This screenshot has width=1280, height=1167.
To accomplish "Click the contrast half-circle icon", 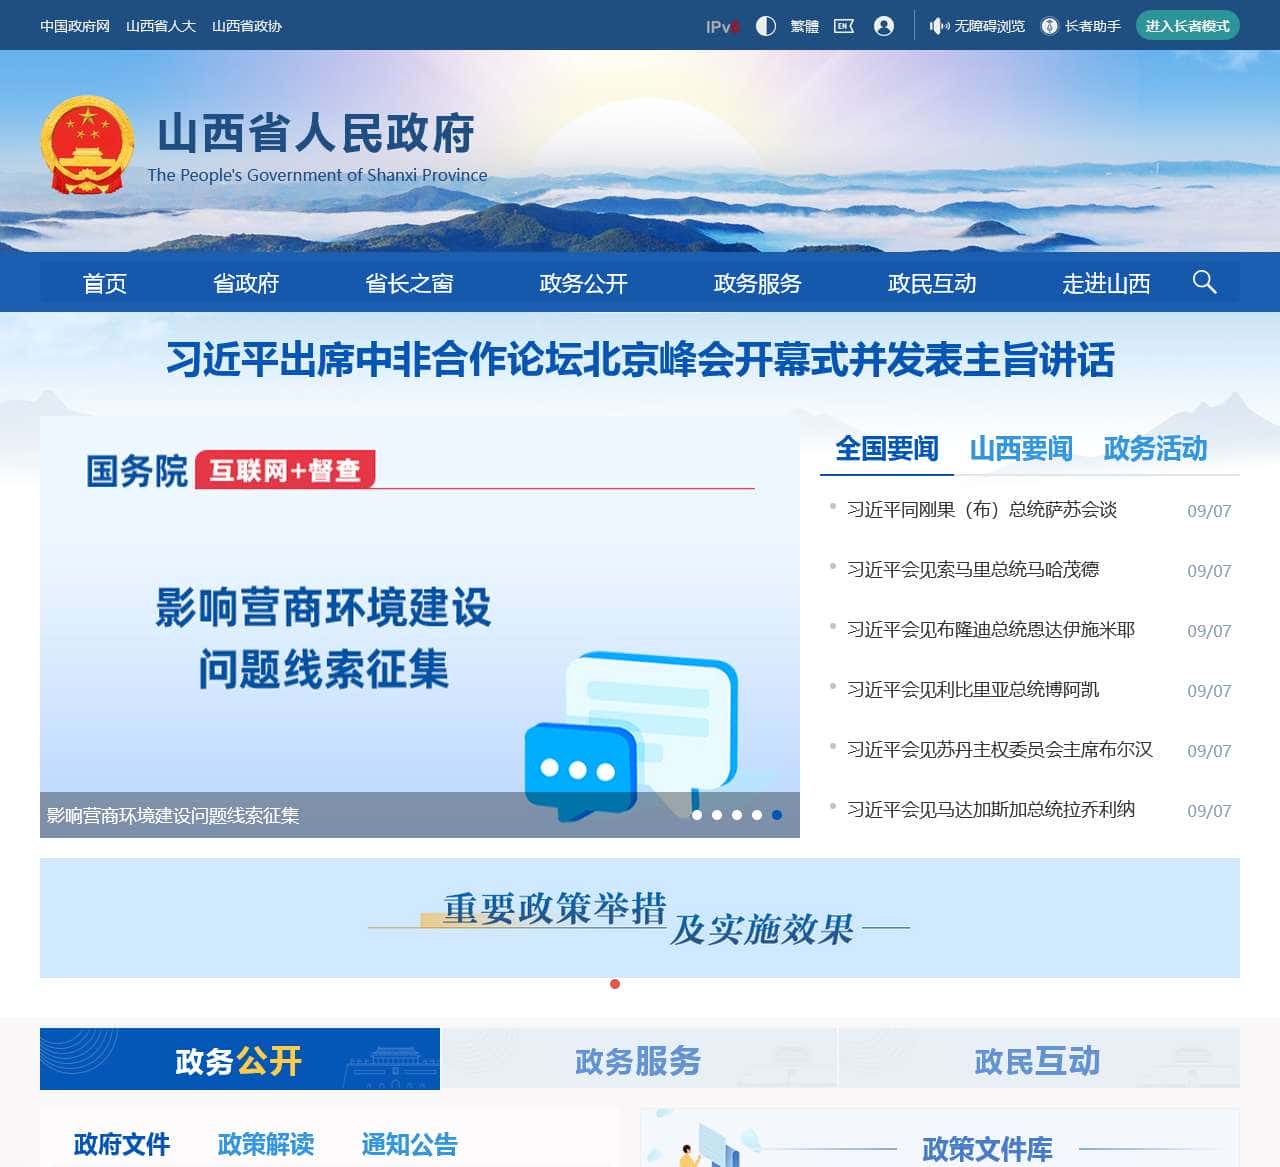I will point(765,26).
